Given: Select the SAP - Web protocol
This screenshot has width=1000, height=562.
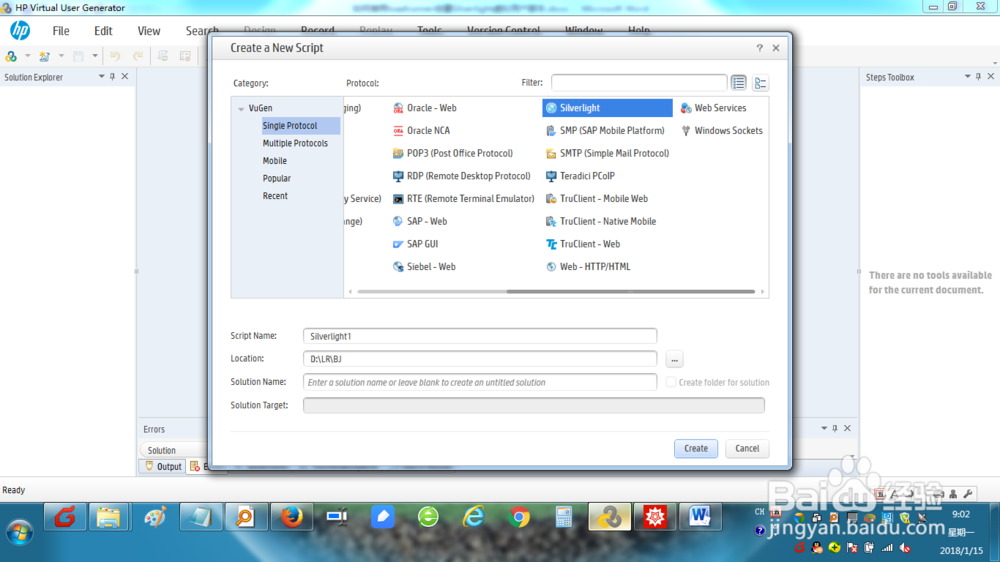Looking at the screenshot, I should click(420, 221).
